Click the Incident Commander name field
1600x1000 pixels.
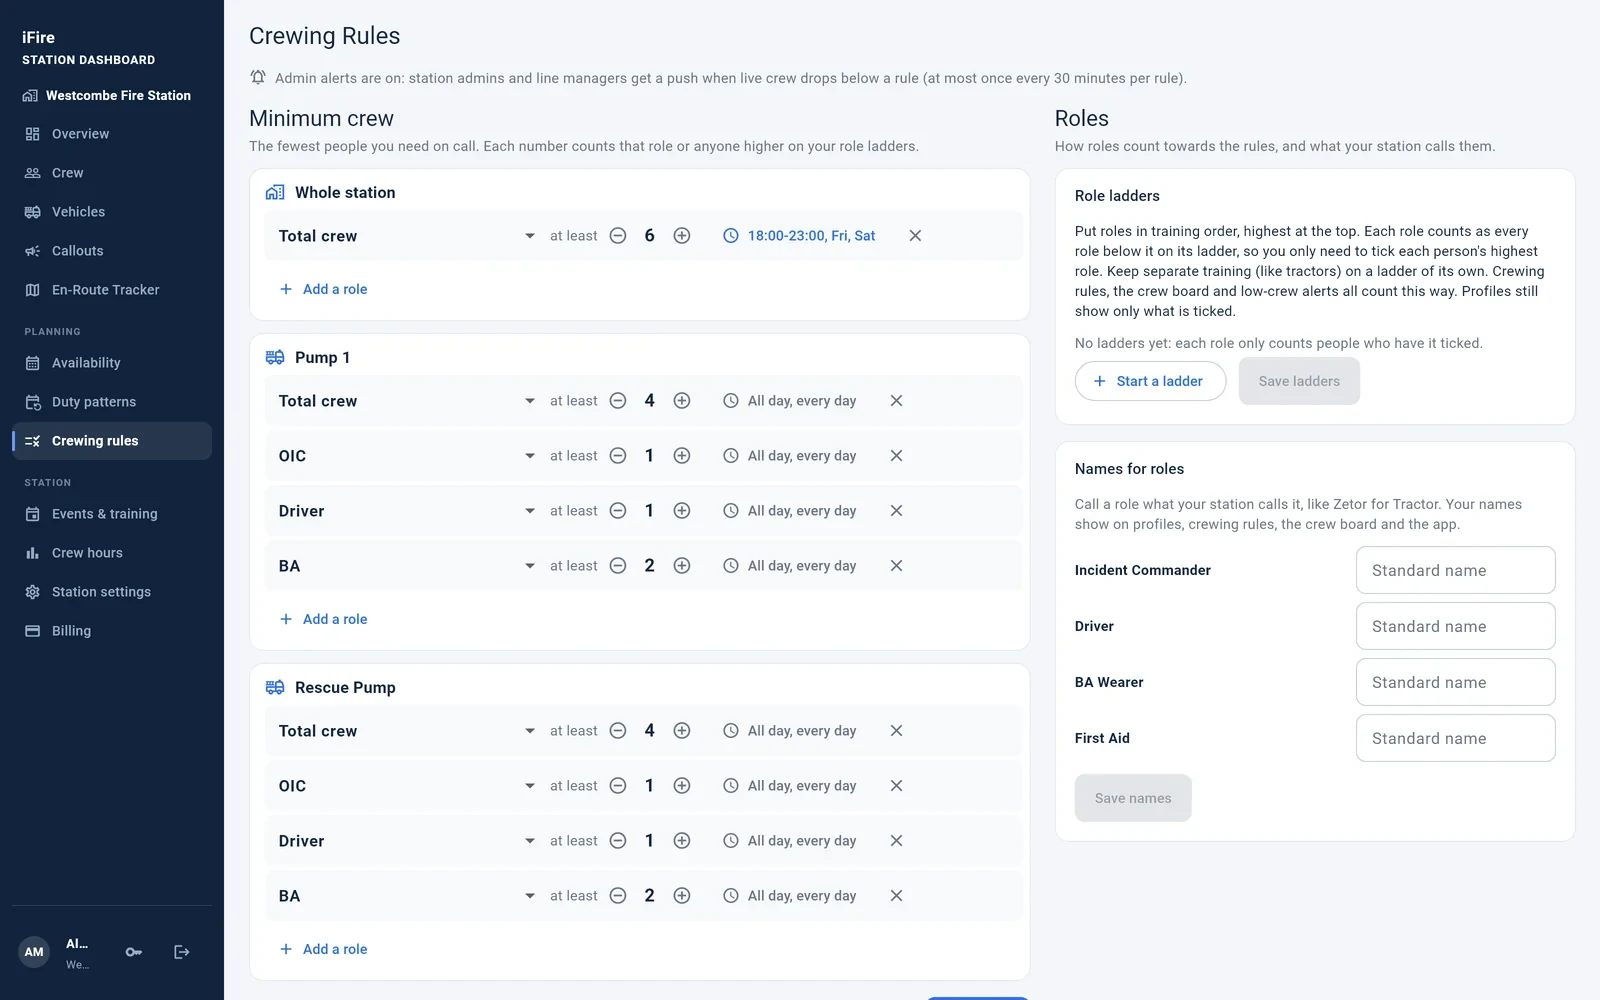(1455, 570)
